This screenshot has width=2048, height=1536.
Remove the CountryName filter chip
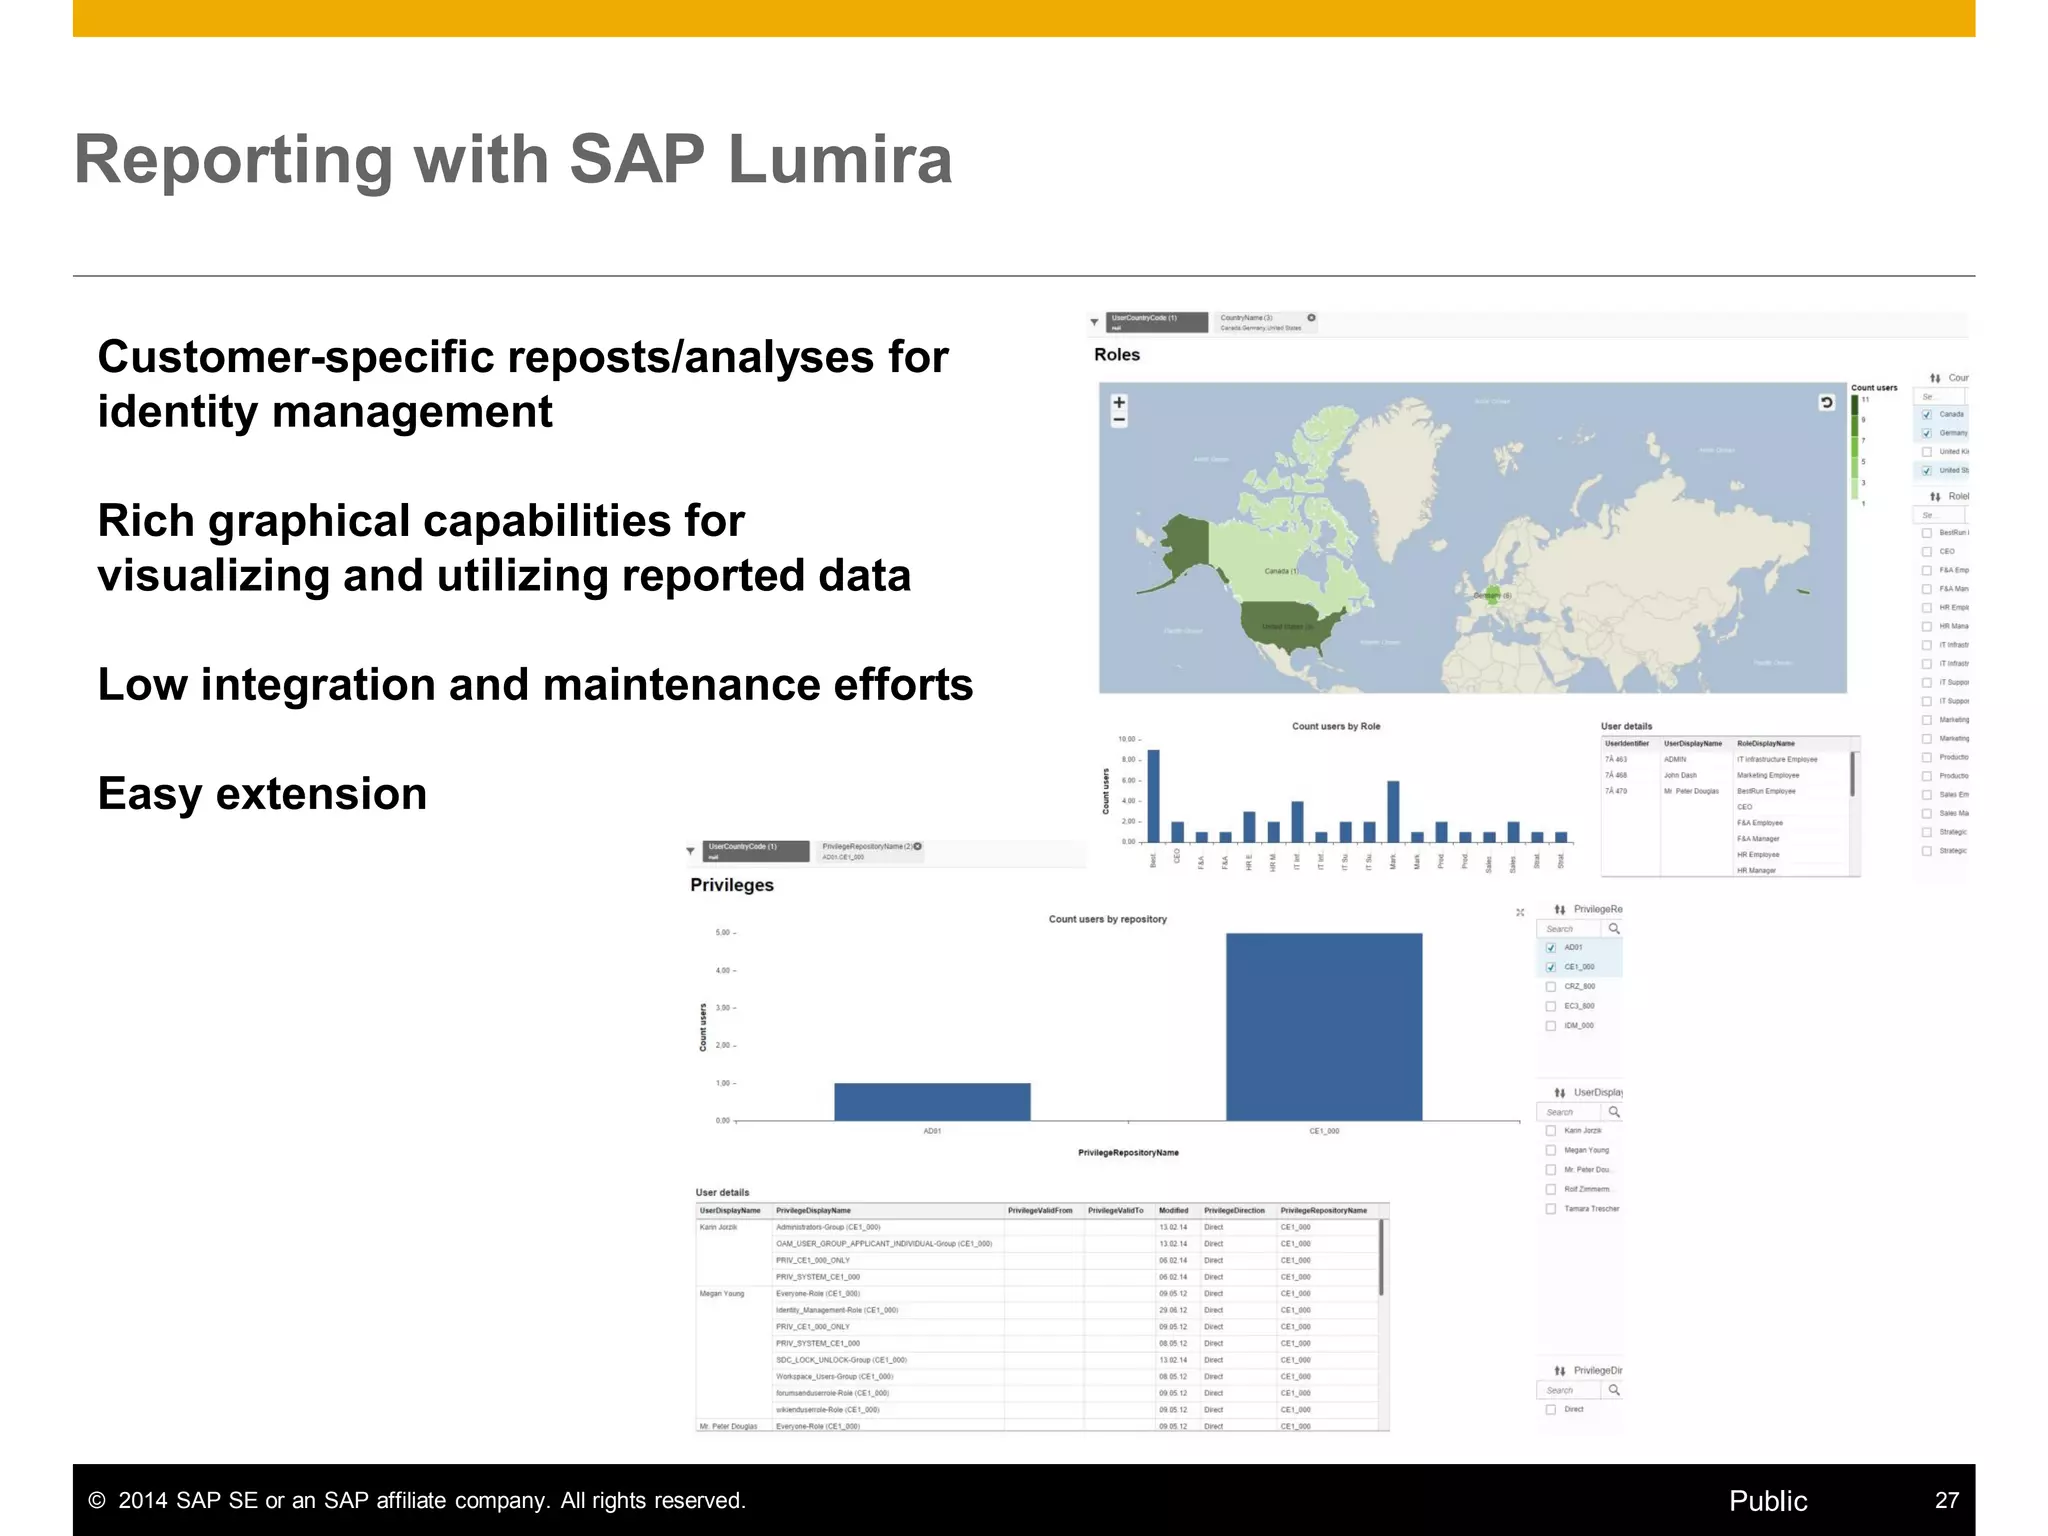(1311, 318)
